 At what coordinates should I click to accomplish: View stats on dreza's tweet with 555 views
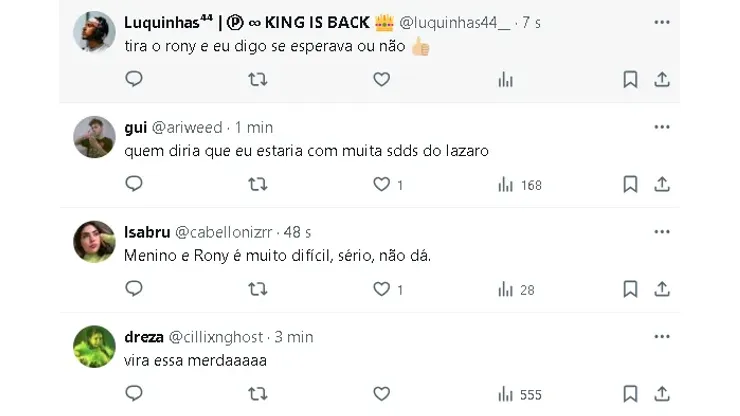click(519, 394)
